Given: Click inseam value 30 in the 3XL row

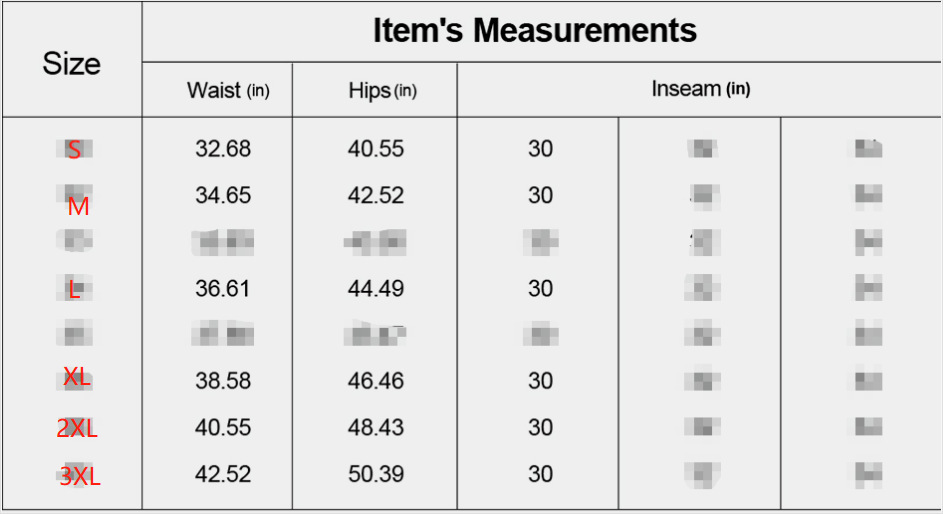Looking at the screenshot, I should click(540, 474).
